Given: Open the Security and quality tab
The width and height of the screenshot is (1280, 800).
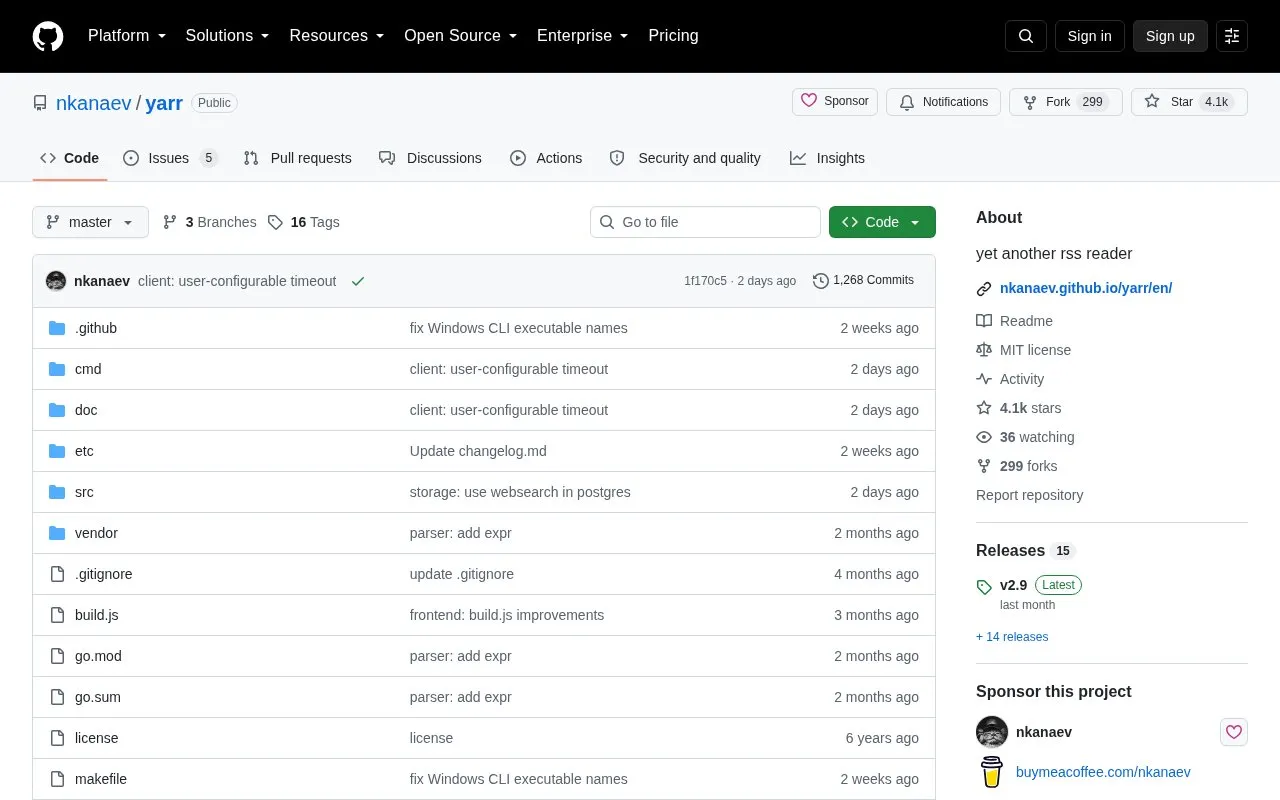Looking at the screenshot, I should [685, 158].
